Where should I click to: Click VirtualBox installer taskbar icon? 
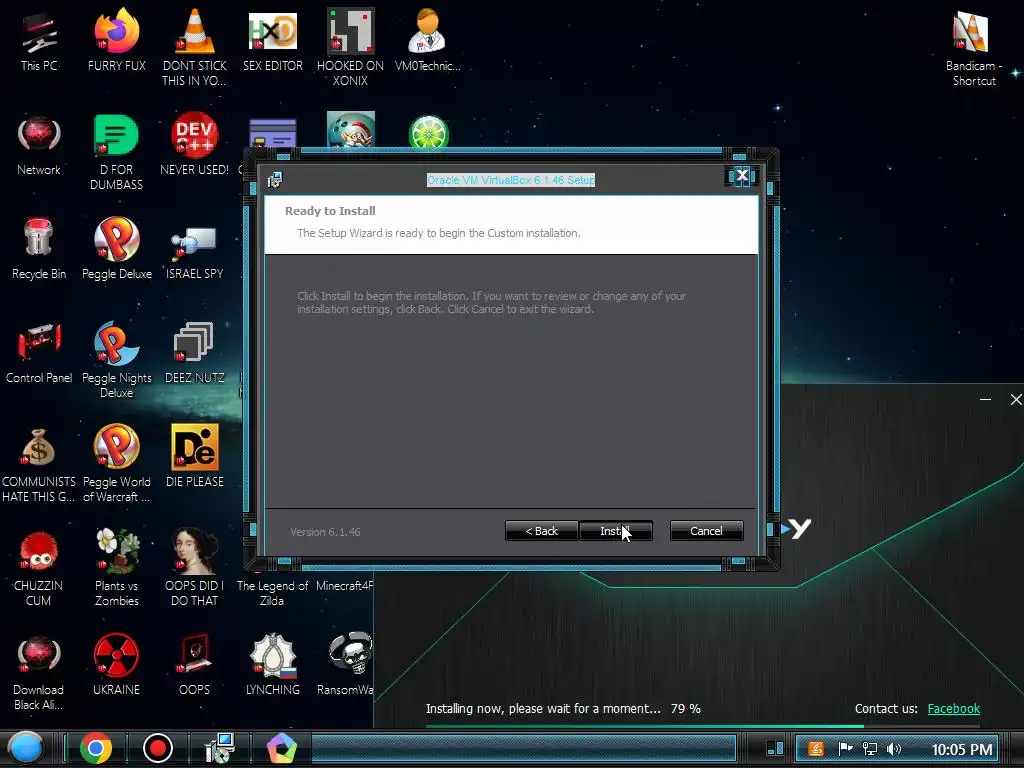click(x=219, y=748)
